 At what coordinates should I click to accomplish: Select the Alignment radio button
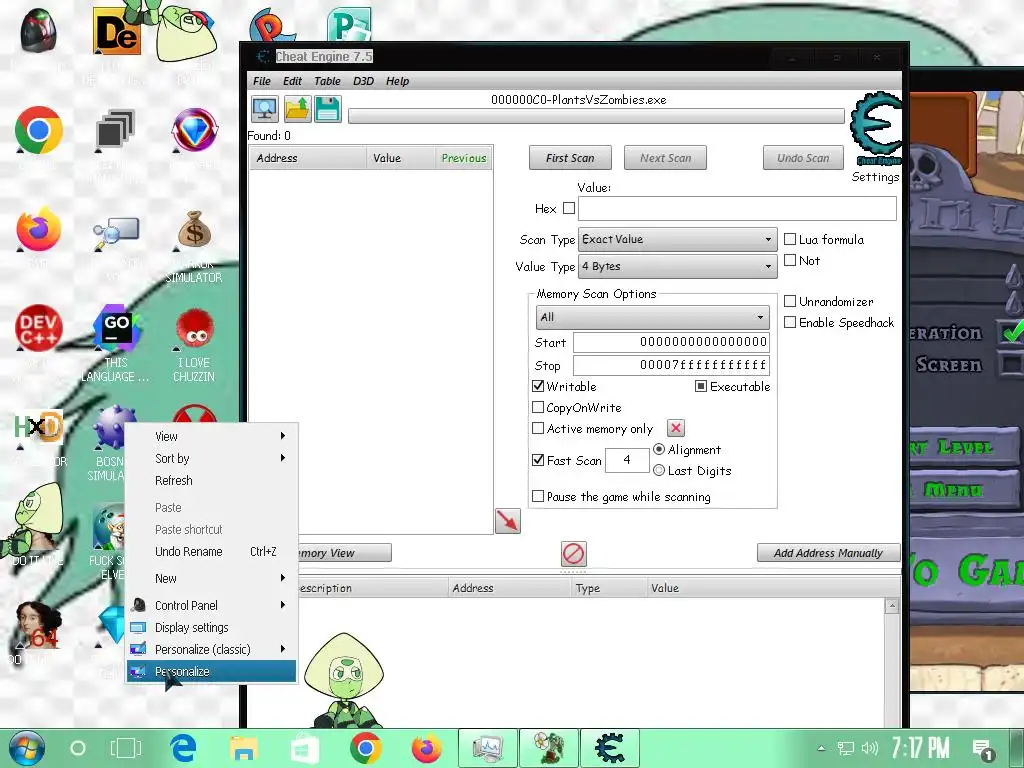659,449
